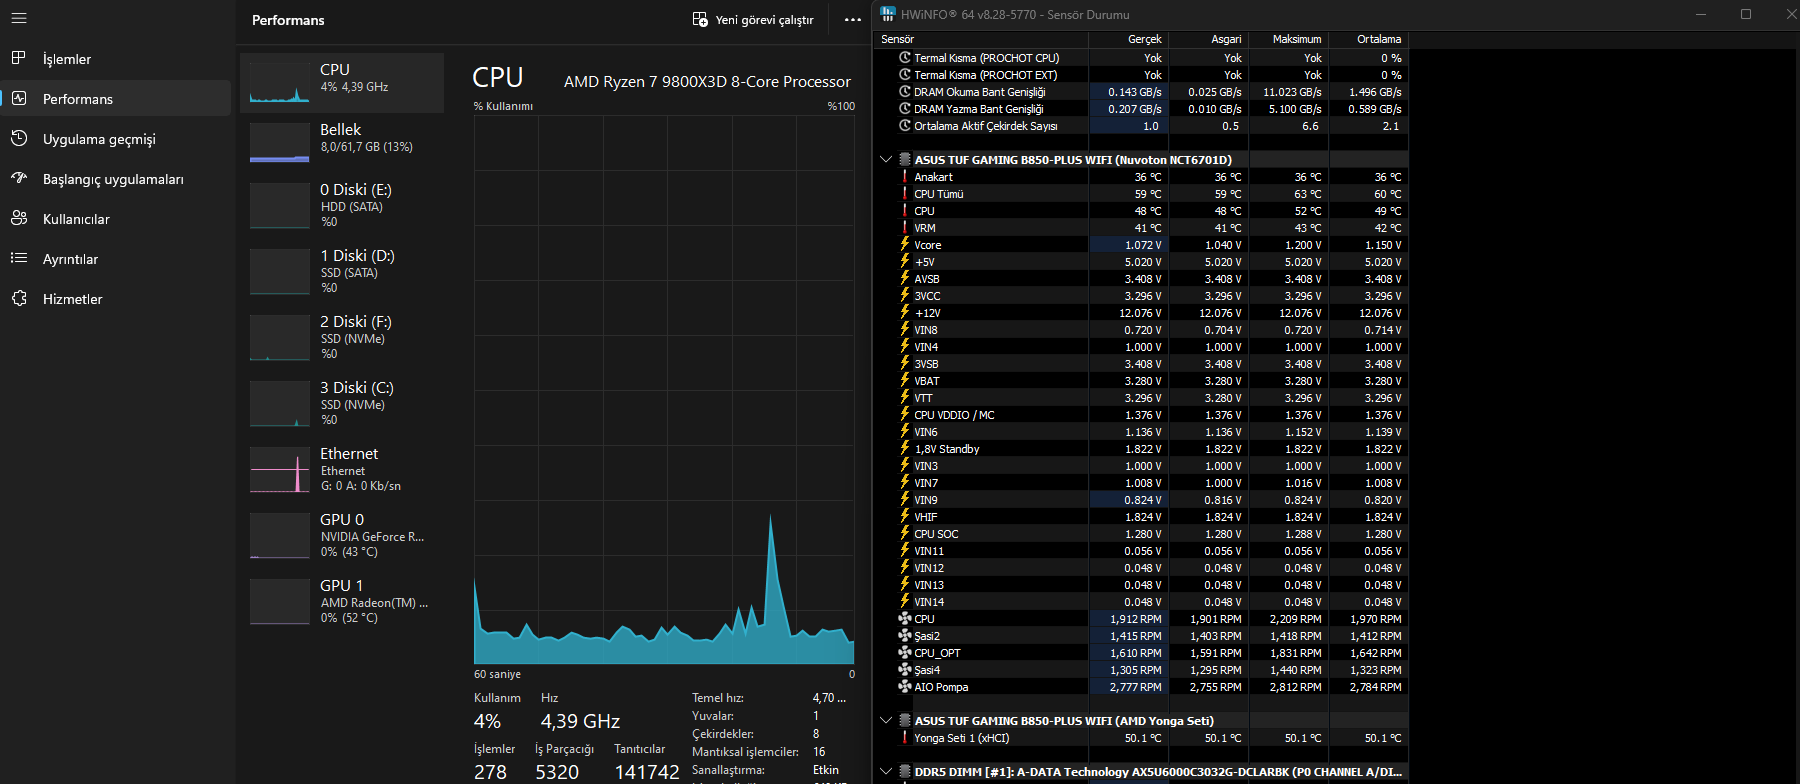Click the fan icon beside Şasi4
This screenshot has width=1800, height=784.
click(x=905, y=670)
